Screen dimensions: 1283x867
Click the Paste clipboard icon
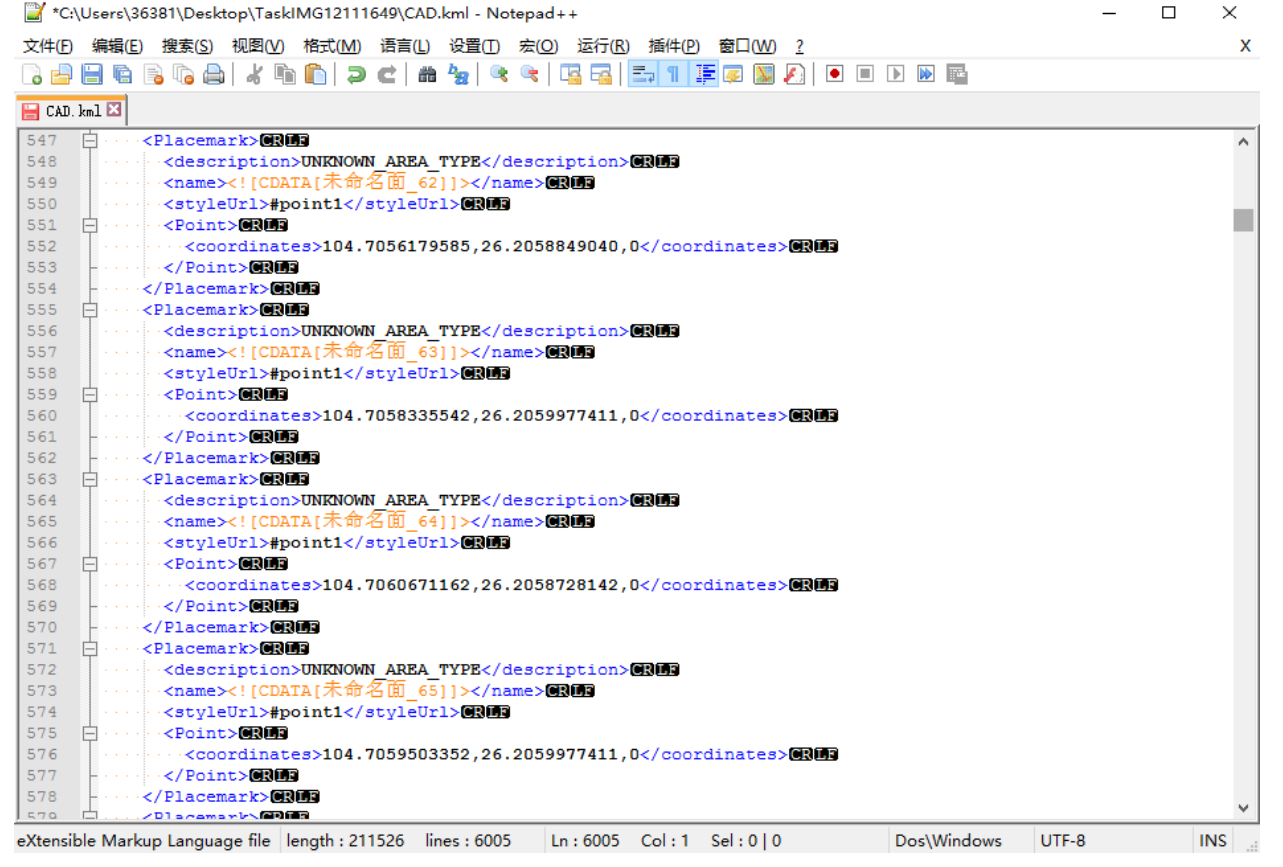pos(316,74)
